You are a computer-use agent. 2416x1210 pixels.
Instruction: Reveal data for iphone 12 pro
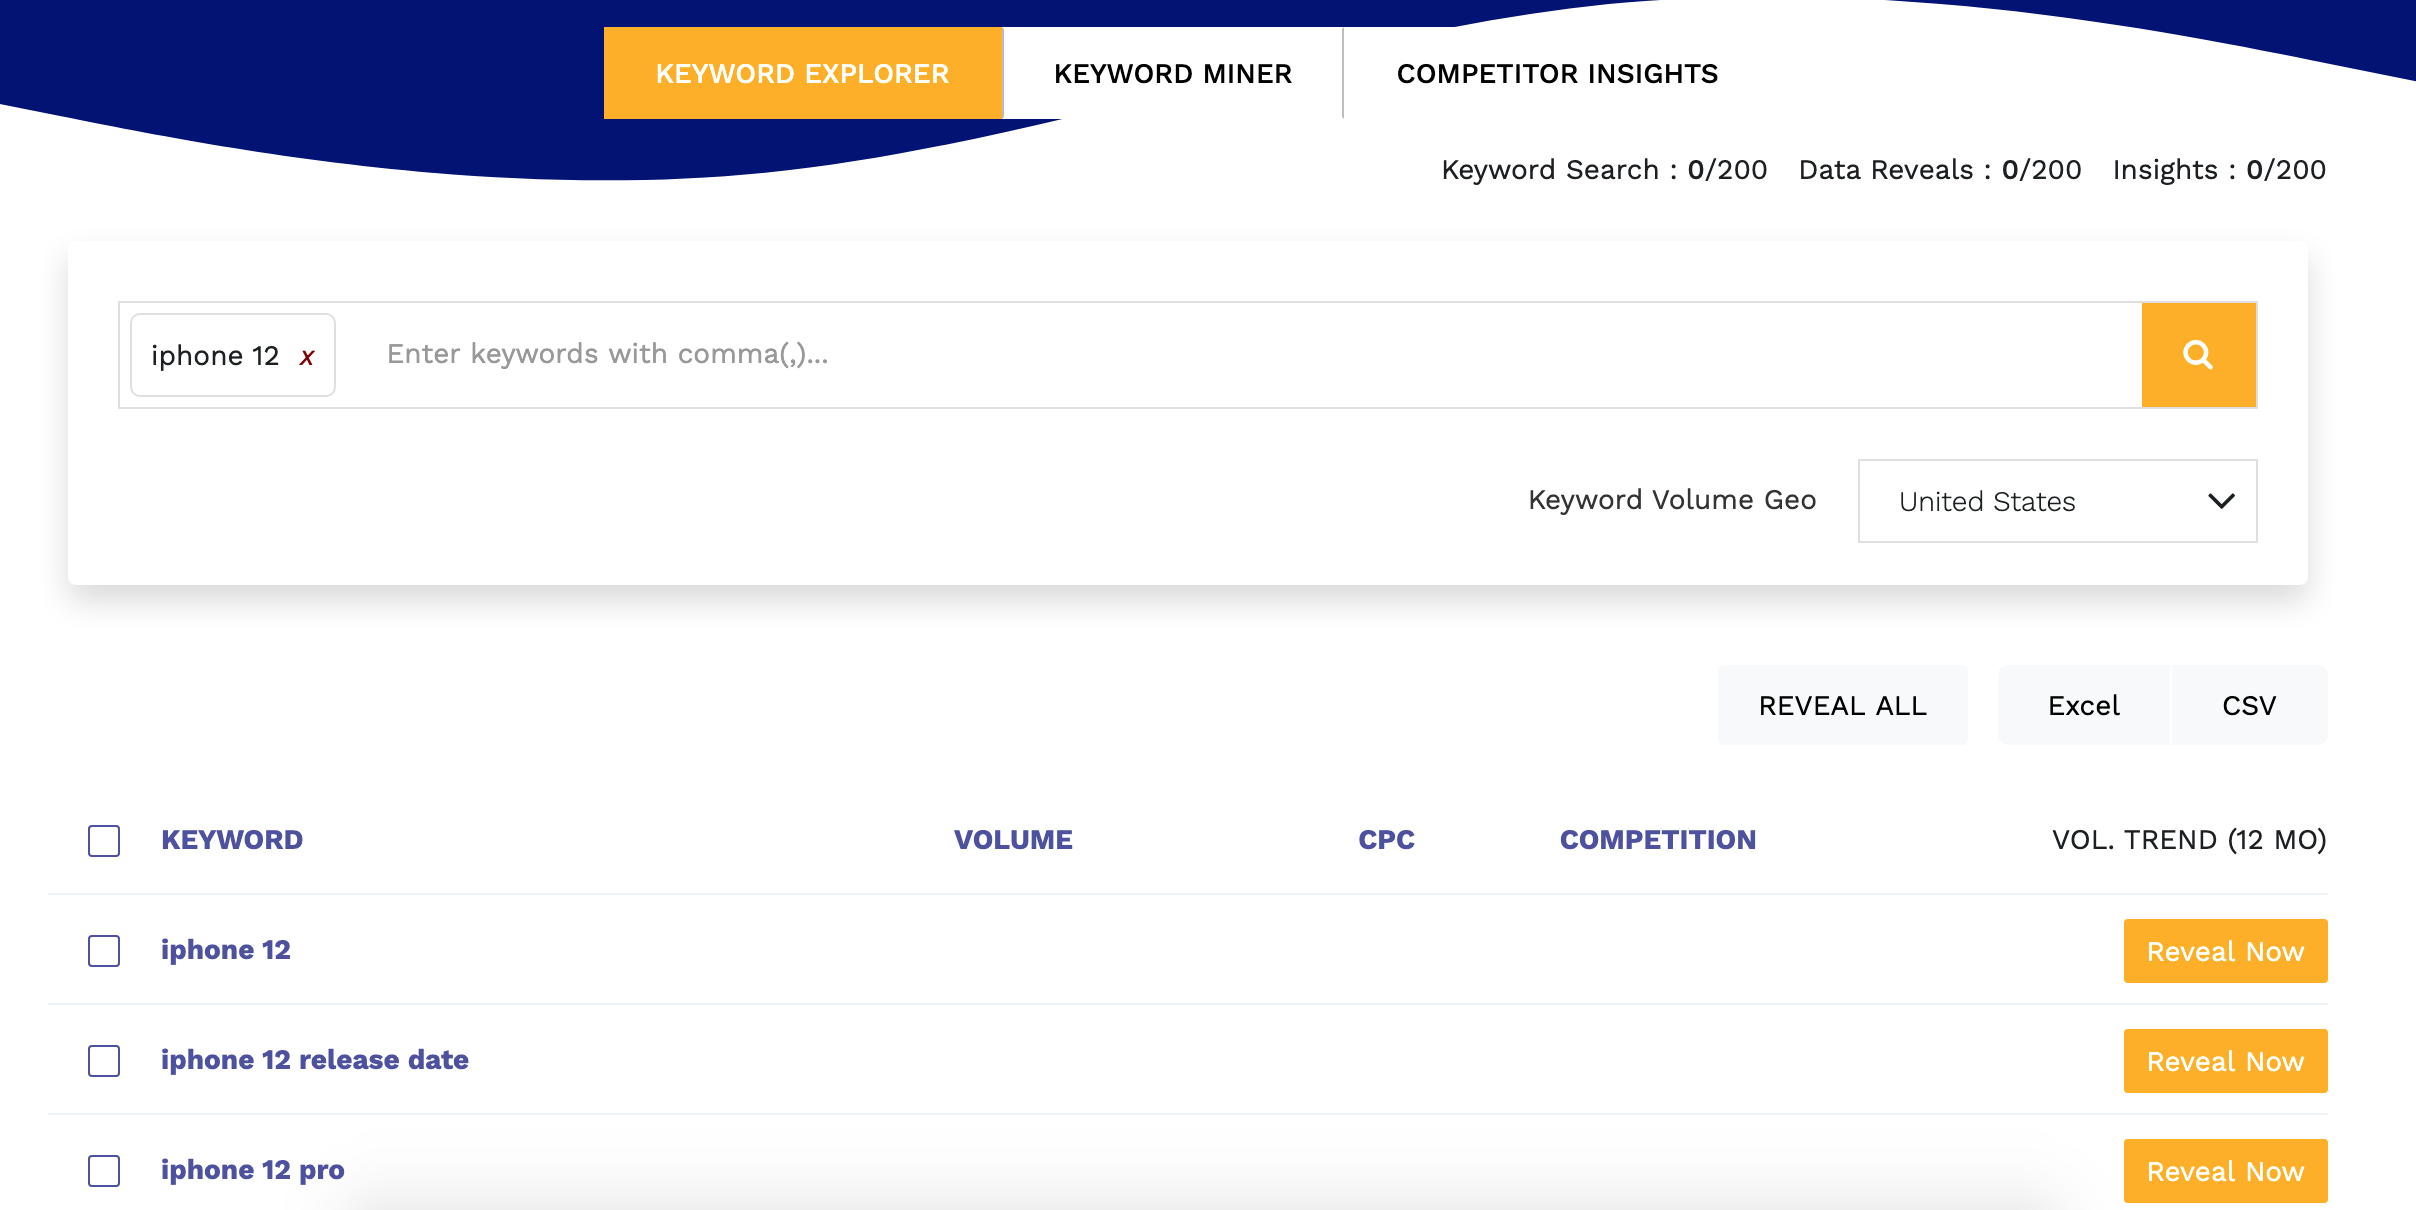pyautogui.click(x=2225, y=1171)
